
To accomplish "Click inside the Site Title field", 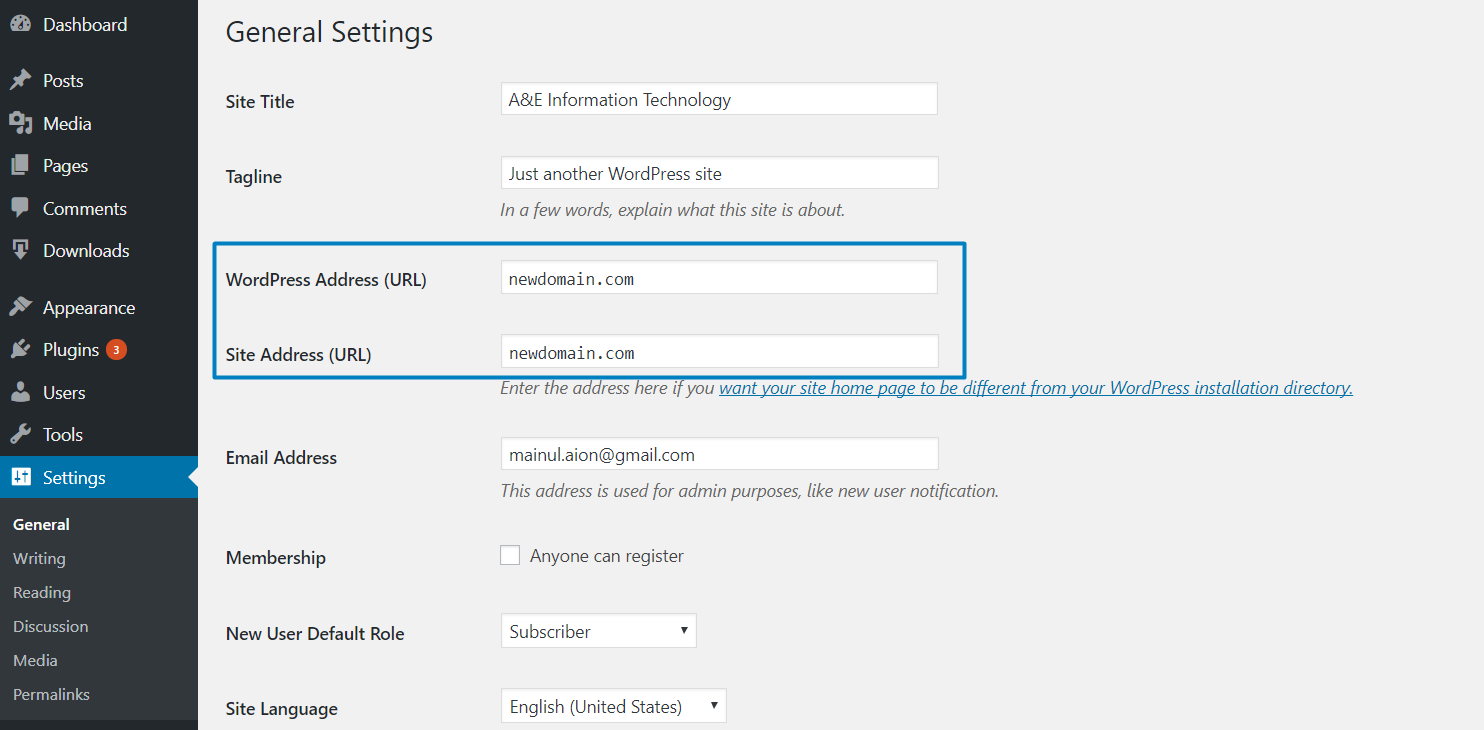I will tap(718, 98).
